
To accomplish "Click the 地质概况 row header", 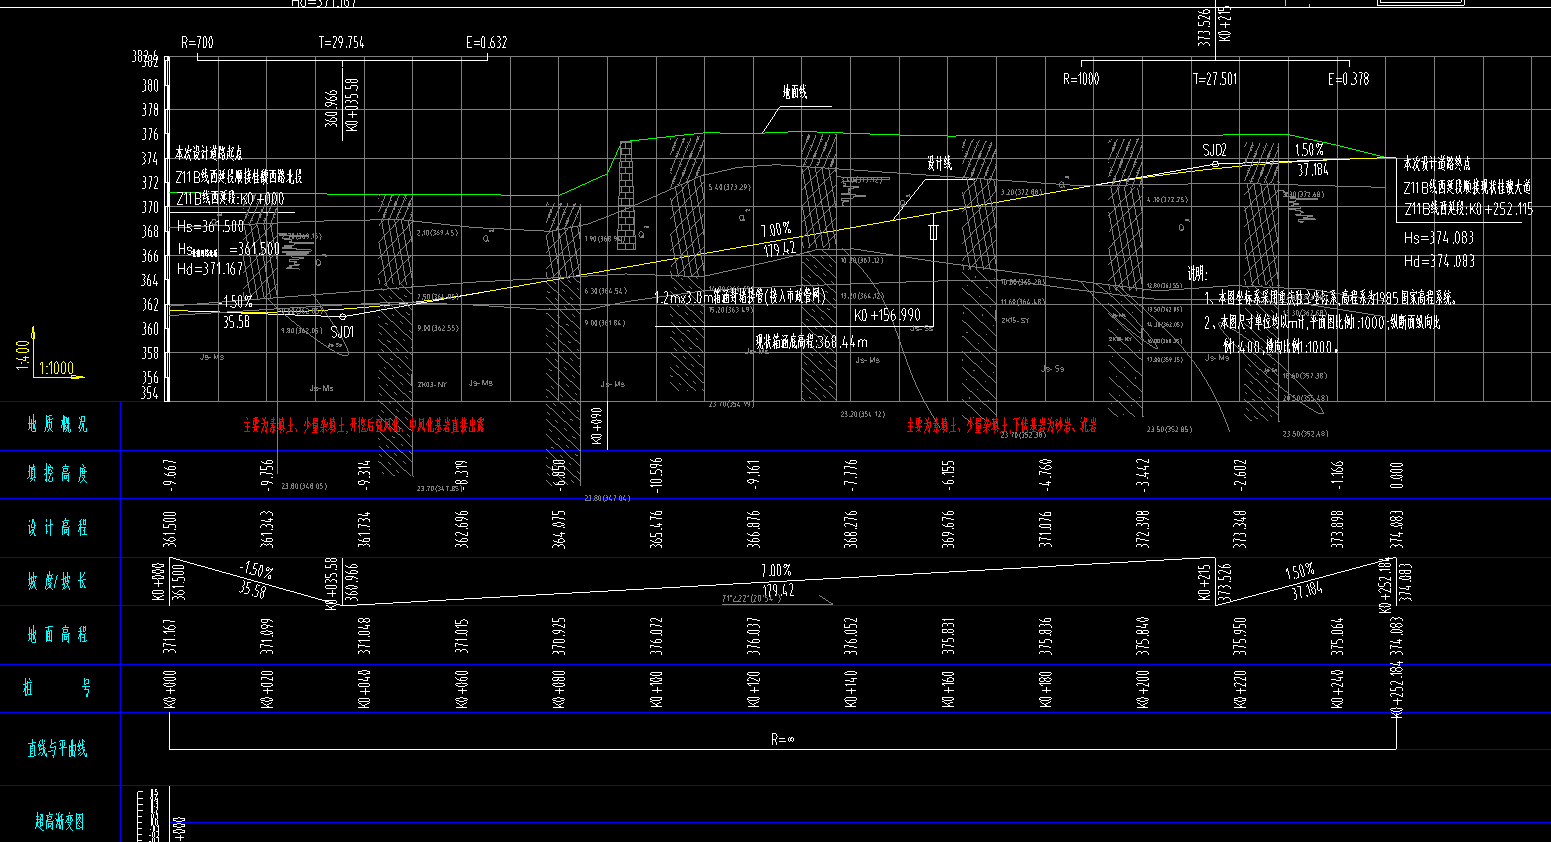I will click(x=58, y=425).
